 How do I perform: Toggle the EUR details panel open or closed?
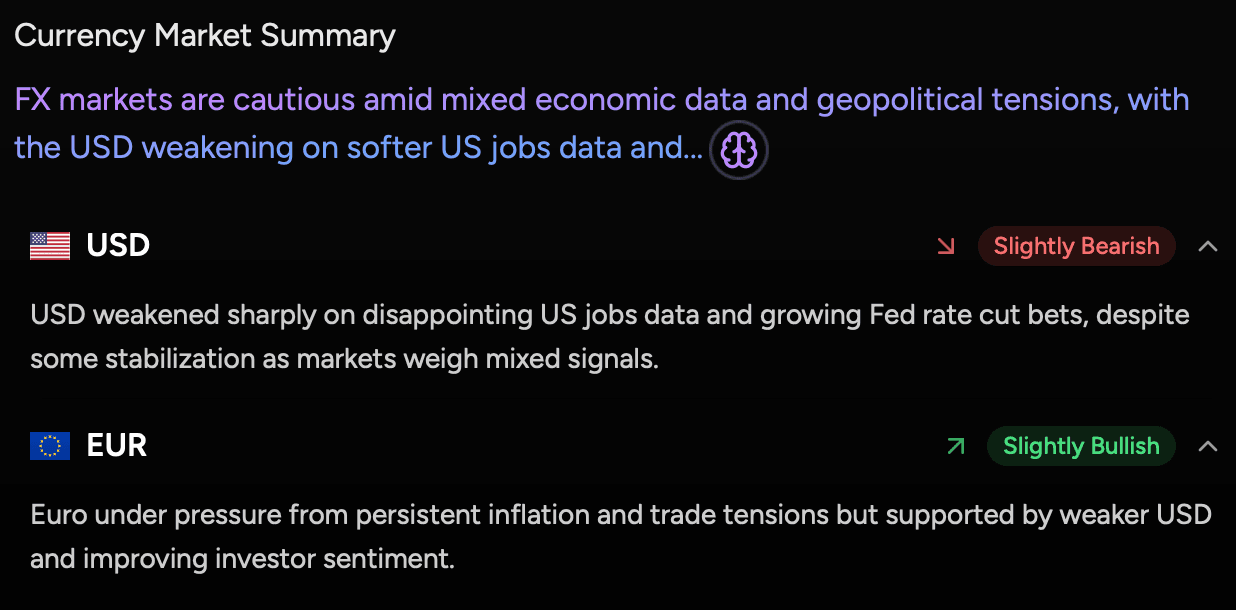[1208, 446]
